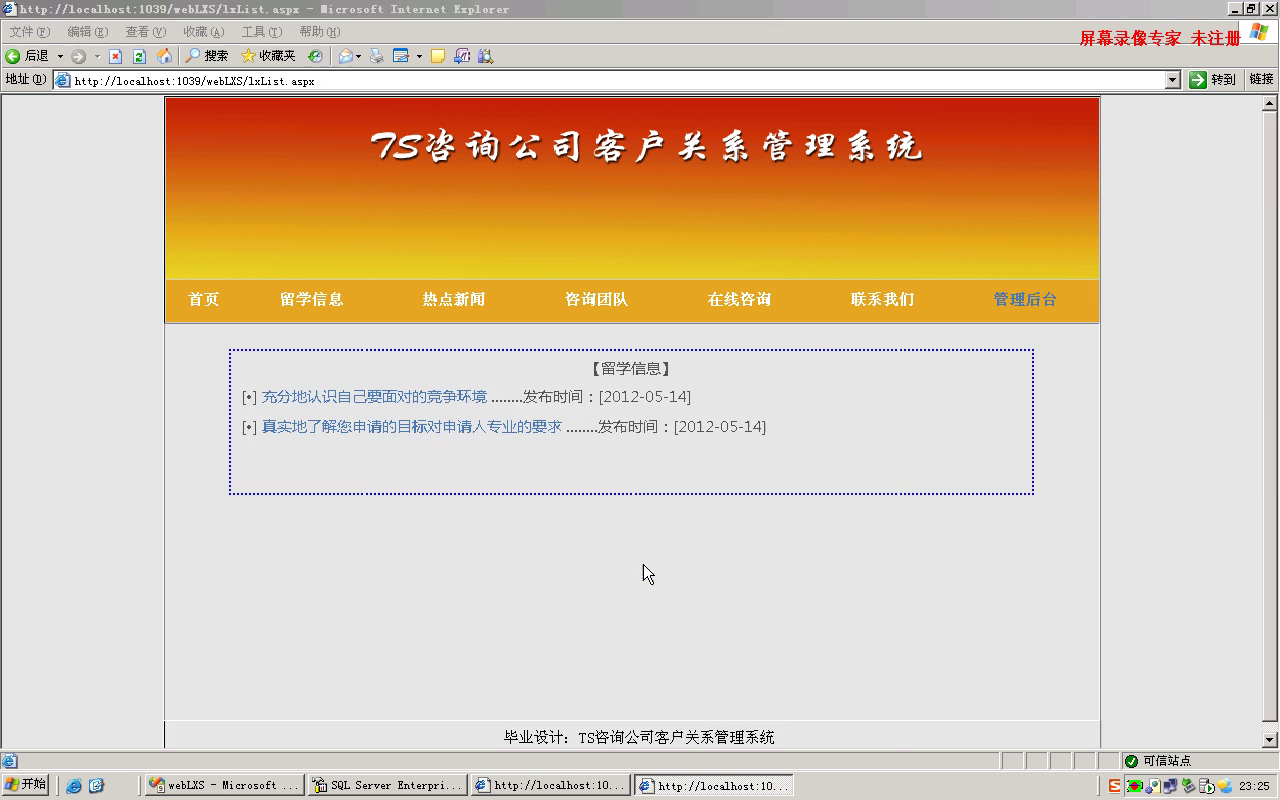Click the vertical scrollbar down arrow
The height and width of the screenshot is (800, 1280).
pos(1270,740)
